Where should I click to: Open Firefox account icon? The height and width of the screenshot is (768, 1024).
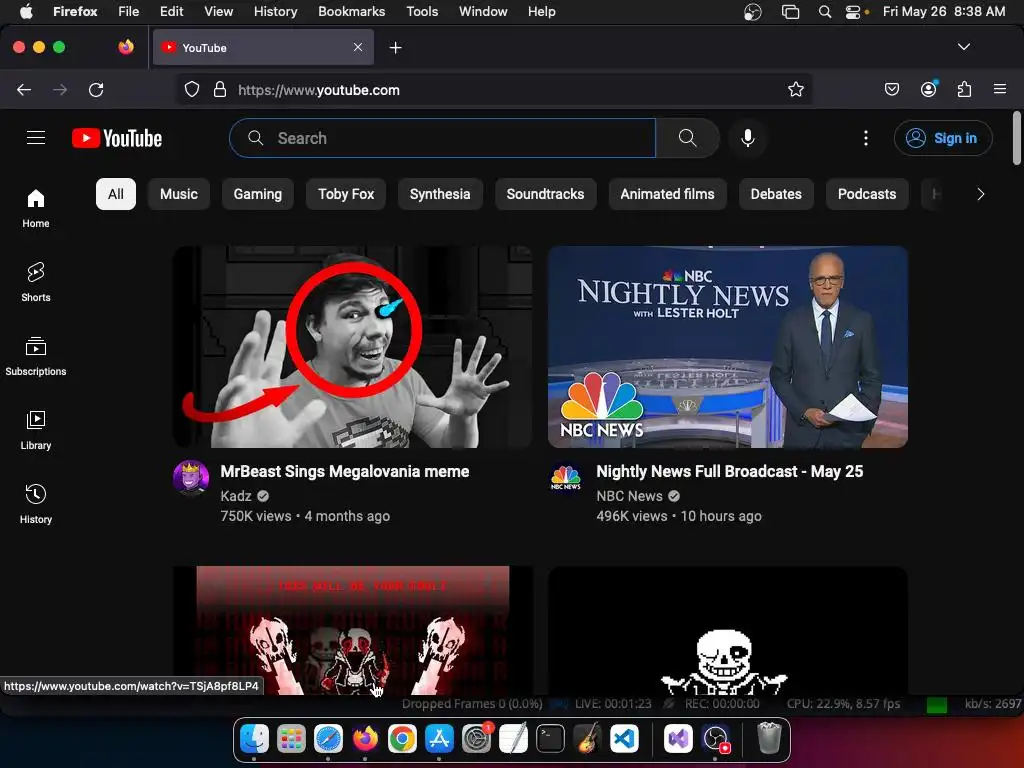929,89
